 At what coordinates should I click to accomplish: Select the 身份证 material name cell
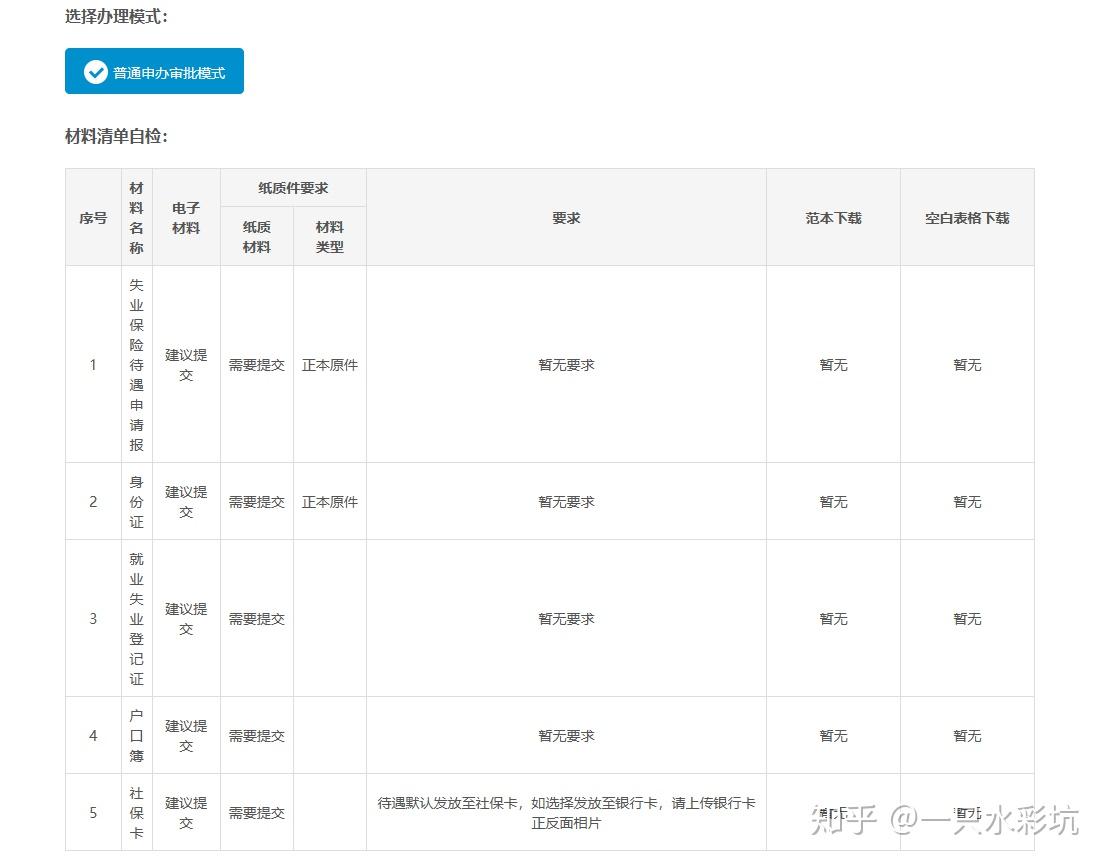click(x=136, y=502)
